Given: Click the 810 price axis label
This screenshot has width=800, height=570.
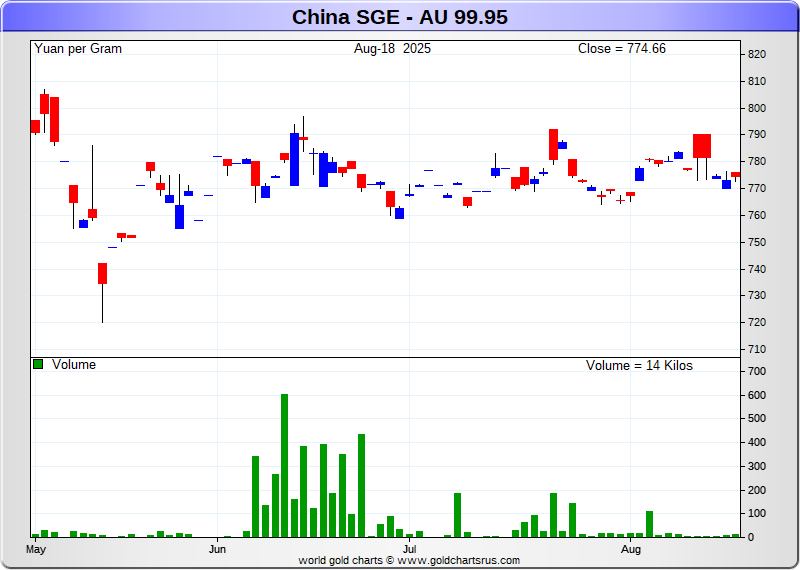Looking at the screenshot, I should coord(757,82).
